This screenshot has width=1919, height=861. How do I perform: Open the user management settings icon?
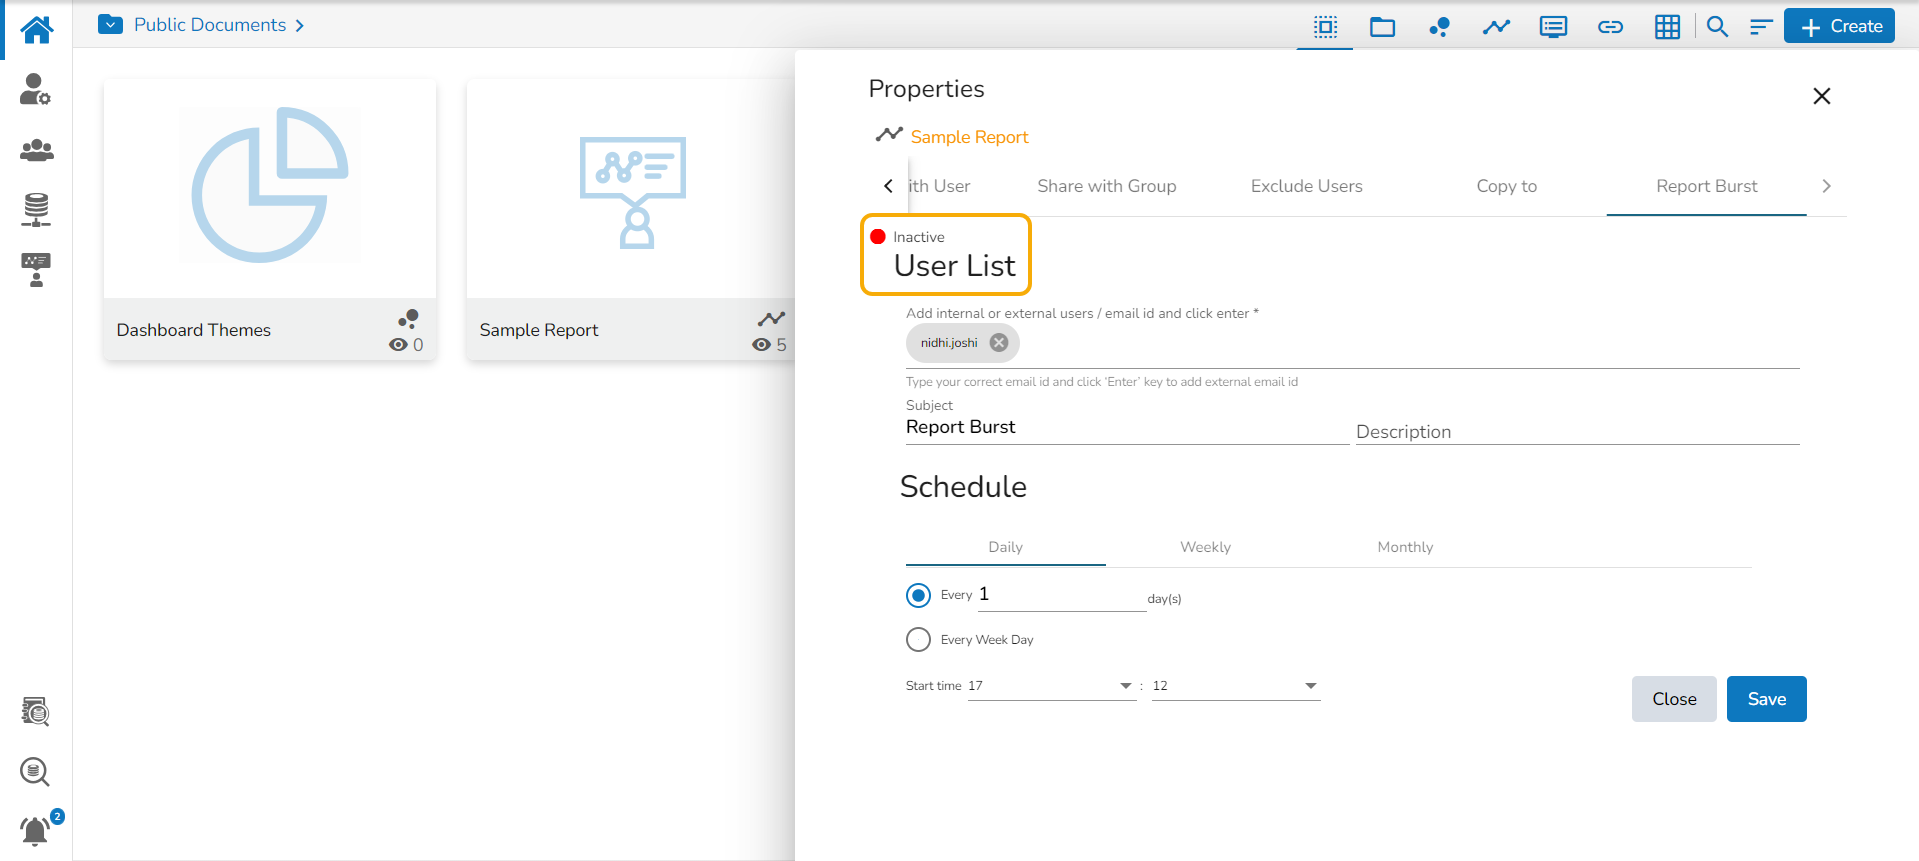point(35,90)
